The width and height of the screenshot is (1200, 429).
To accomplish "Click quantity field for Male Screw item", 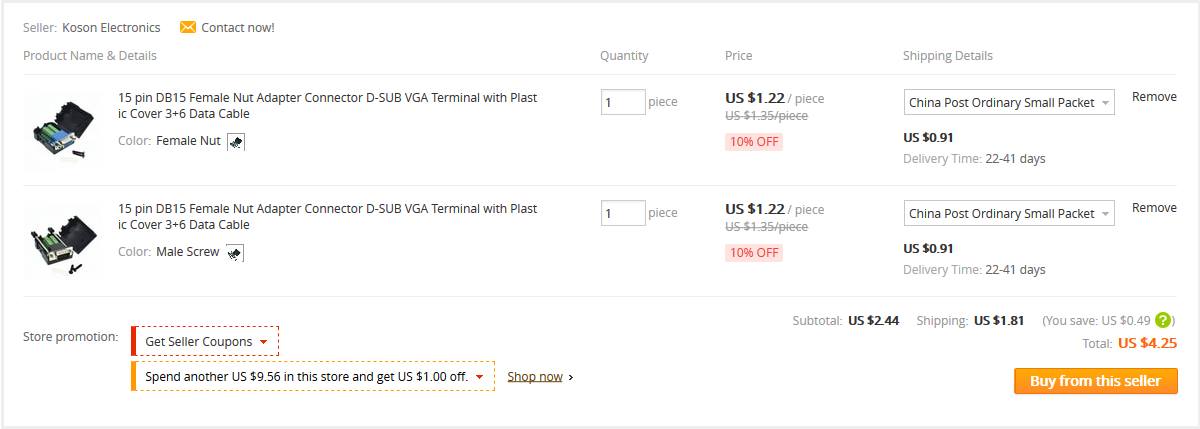I will (622, 213).
